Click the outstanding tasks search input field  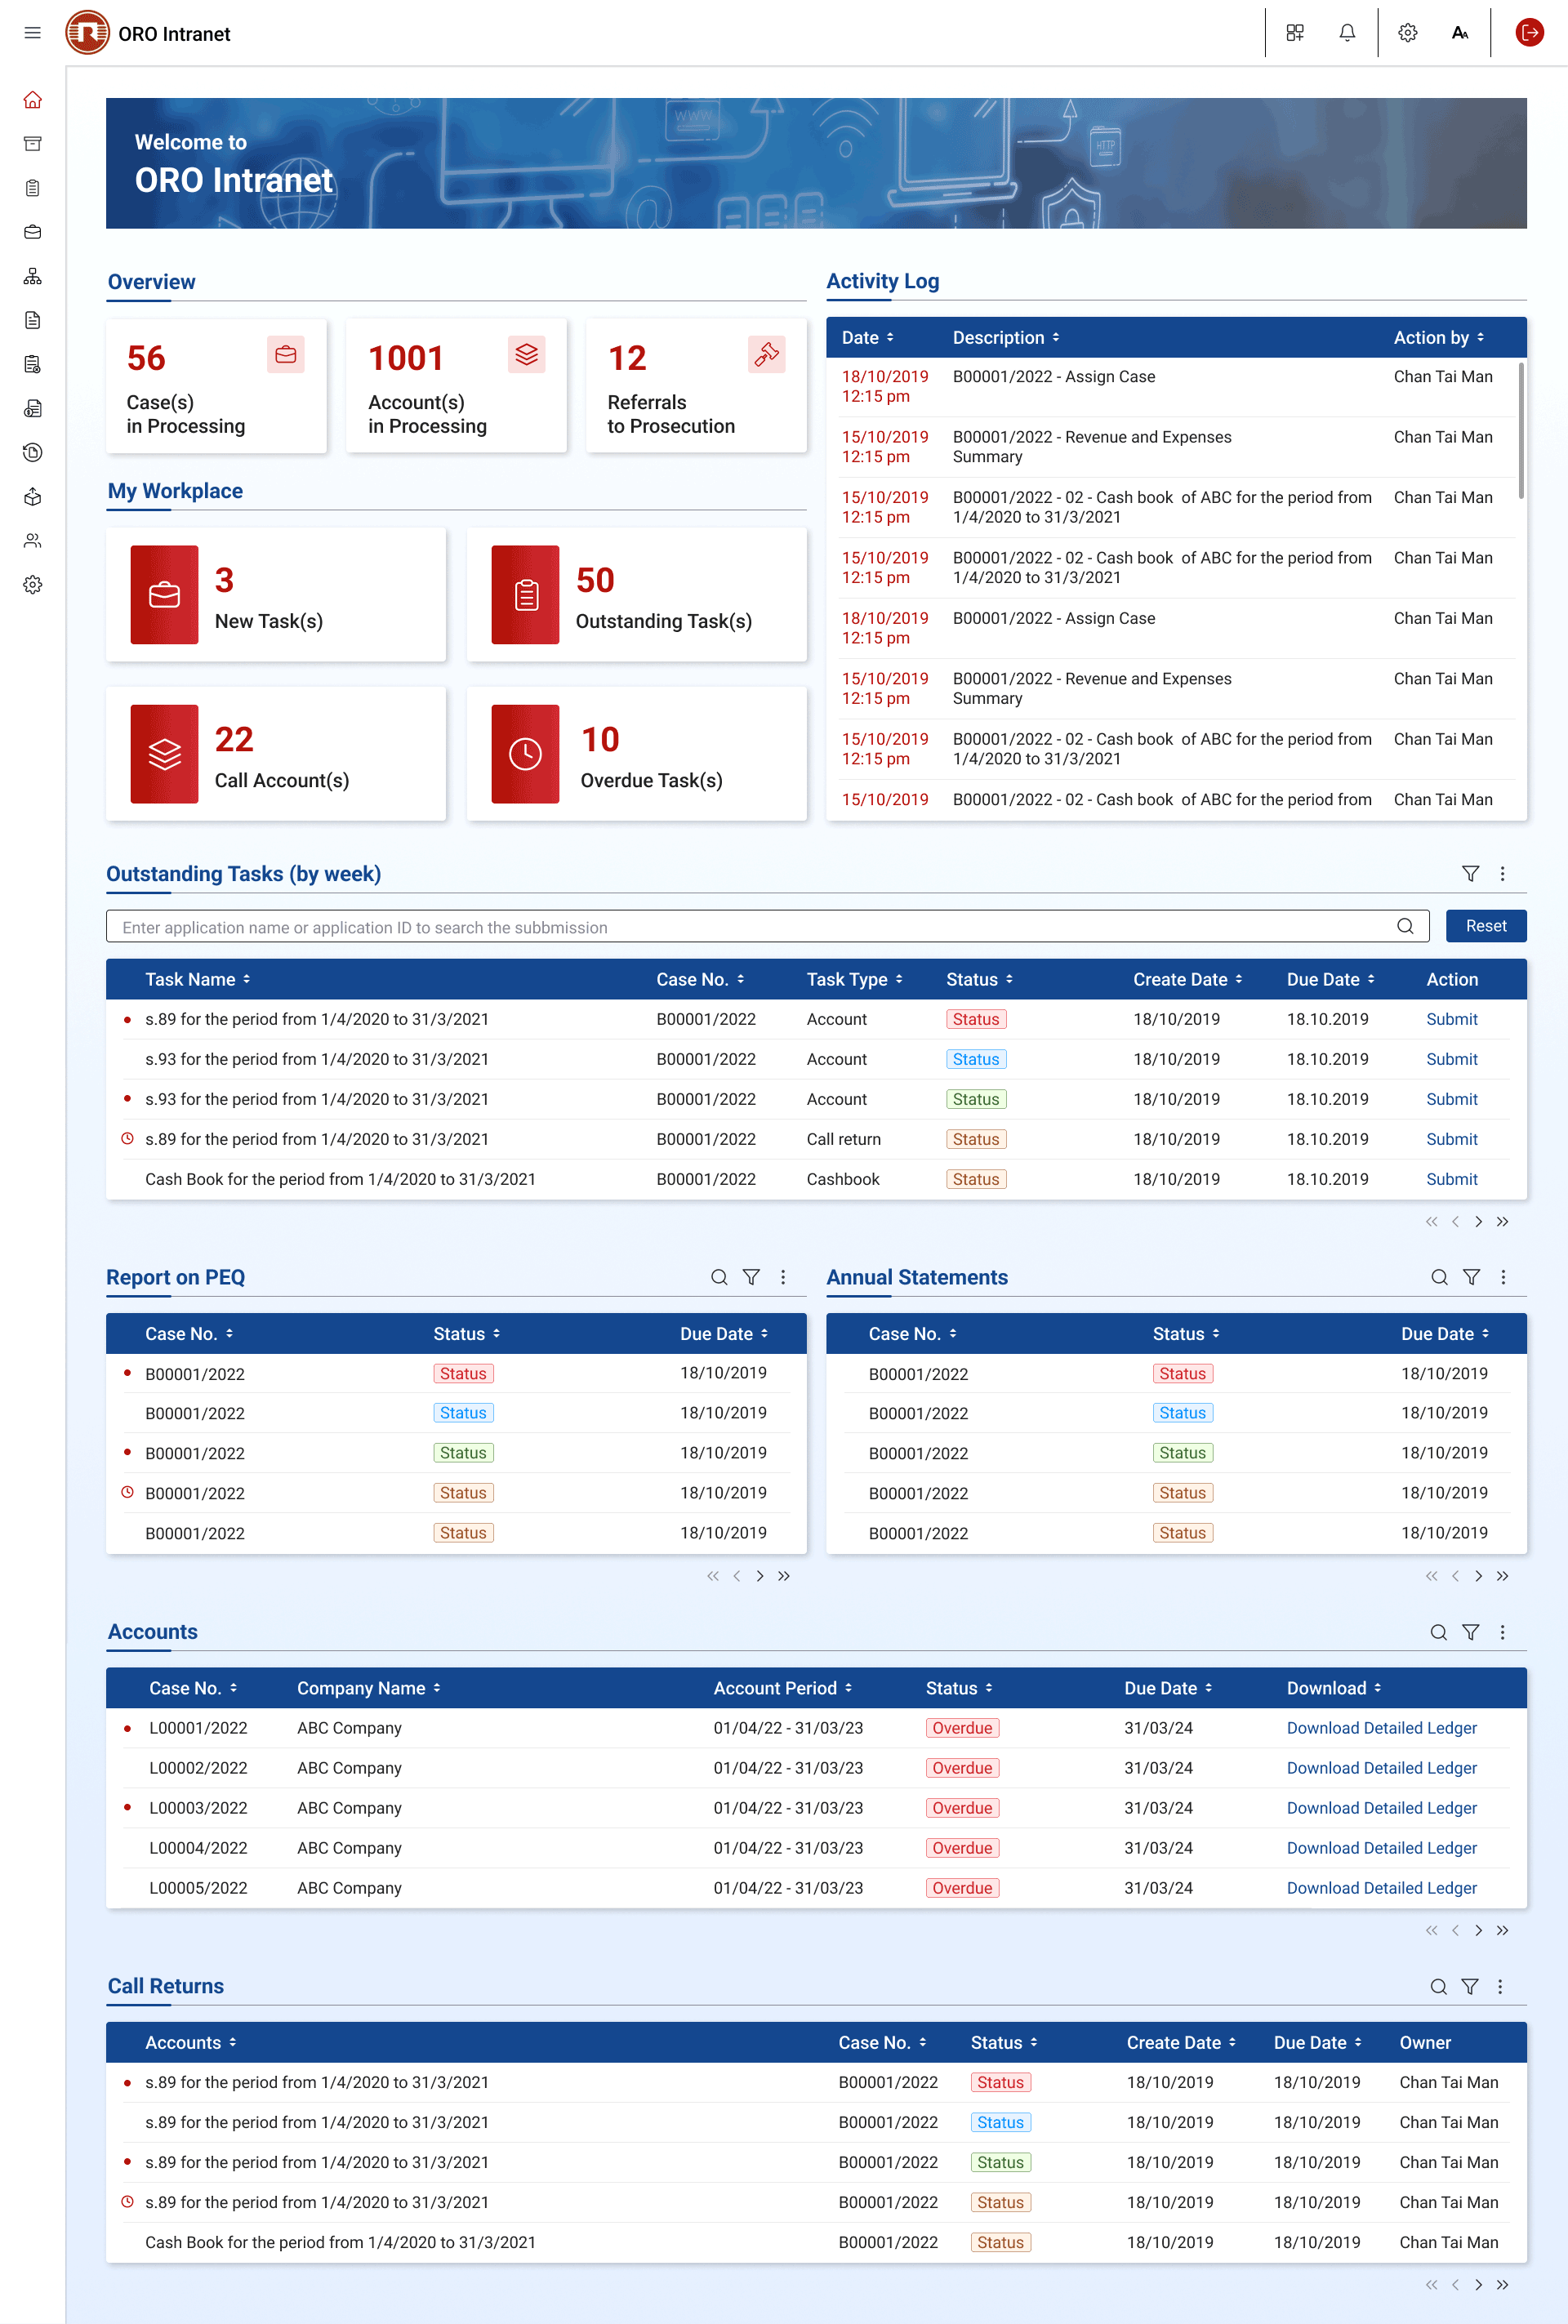pyautogui.click(x=750, y=927)
